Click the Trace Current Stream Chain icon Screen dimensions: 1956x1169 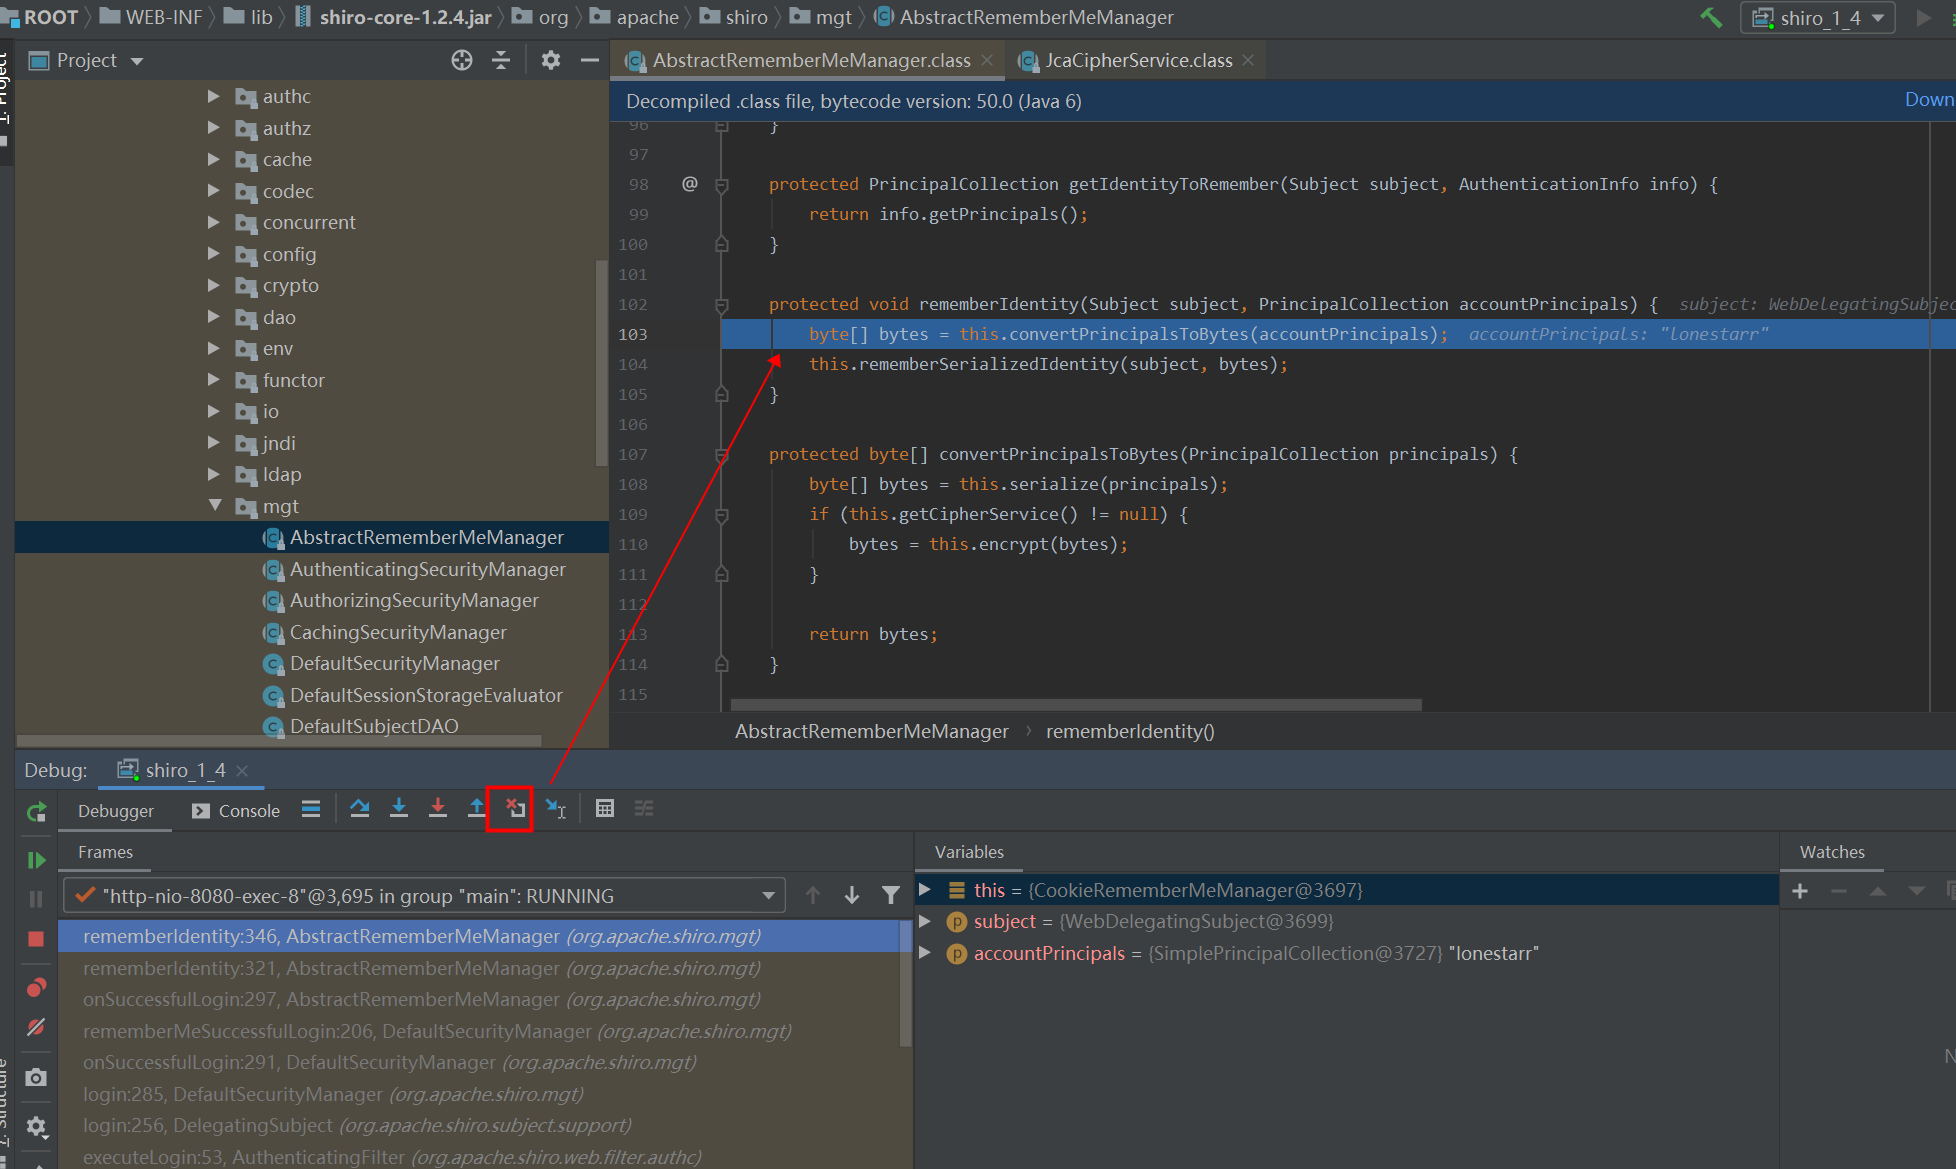644,809
